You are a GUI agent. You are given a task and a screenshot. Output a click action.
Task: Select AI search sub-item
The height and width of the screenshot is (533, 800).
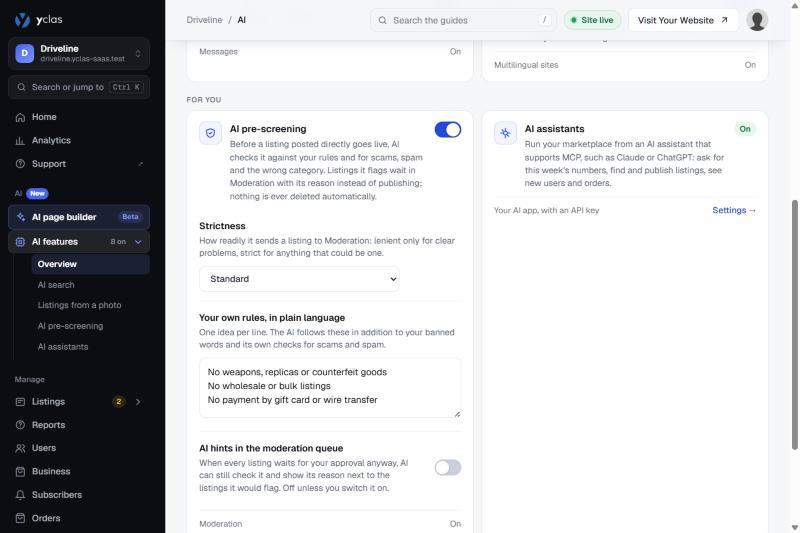coord(91,285)
